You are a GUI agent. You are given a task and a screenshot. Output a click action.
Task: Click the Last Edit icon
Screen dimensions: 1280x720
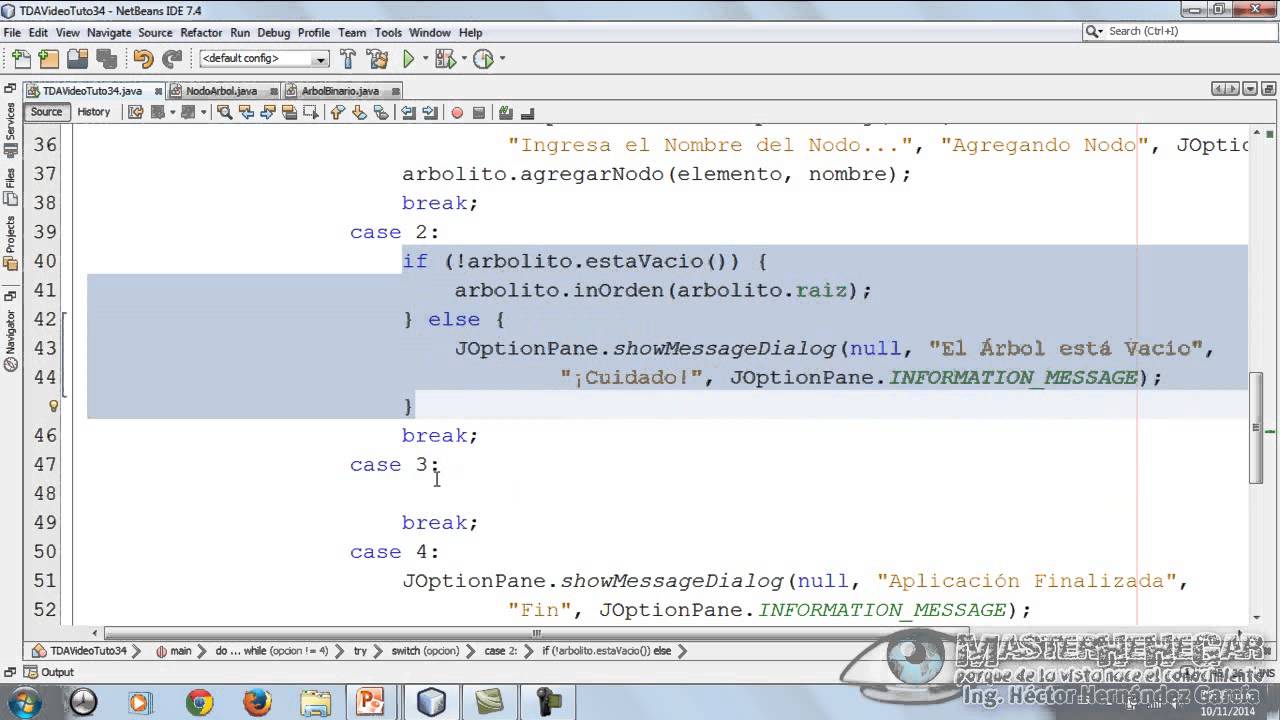(135, 112)
